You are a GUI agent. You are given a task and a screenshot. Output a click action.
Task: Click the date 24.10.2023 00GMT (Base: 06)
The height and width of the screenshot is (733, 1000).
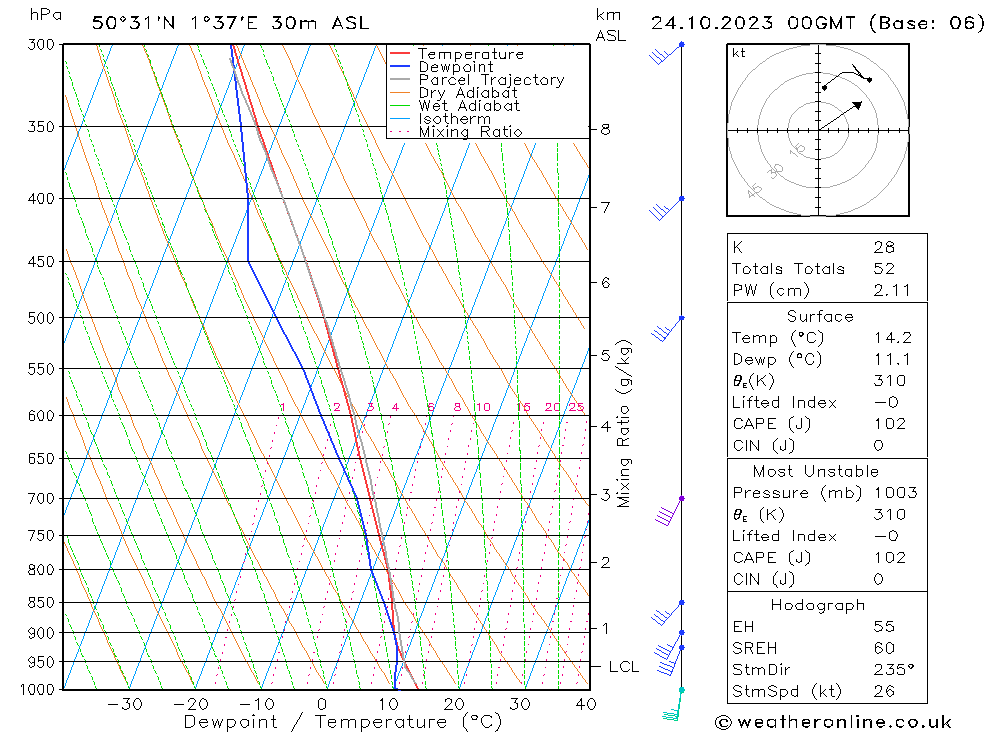(x=818, y=23)
